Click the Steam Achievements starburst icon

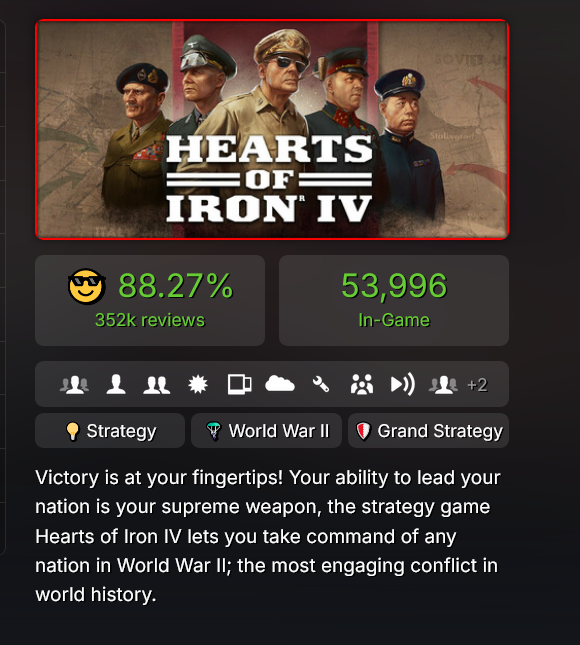coord(198,385)
